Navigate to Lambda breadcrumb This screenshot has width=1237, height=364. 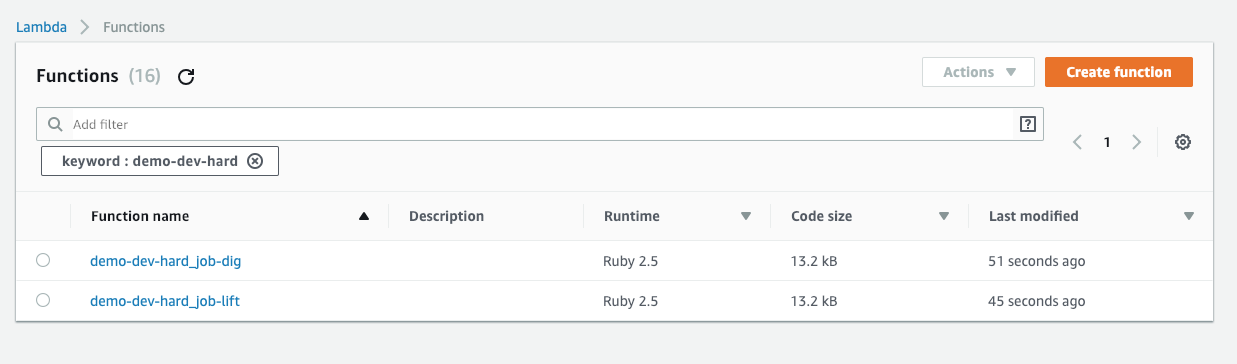(x=41, y=27)
